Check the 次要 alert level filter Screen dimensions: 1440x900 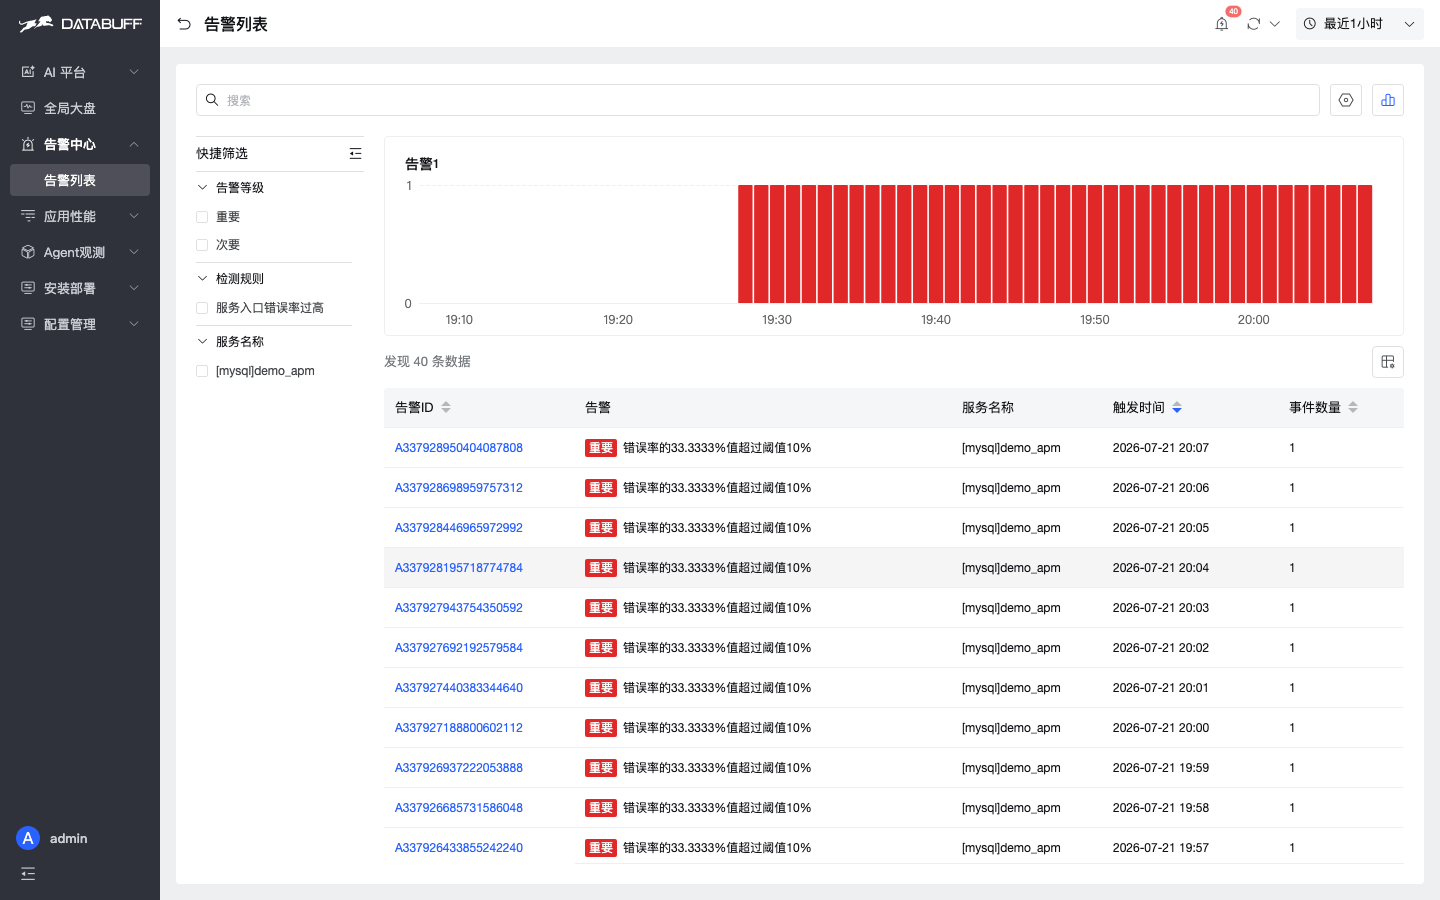[202, 245]
